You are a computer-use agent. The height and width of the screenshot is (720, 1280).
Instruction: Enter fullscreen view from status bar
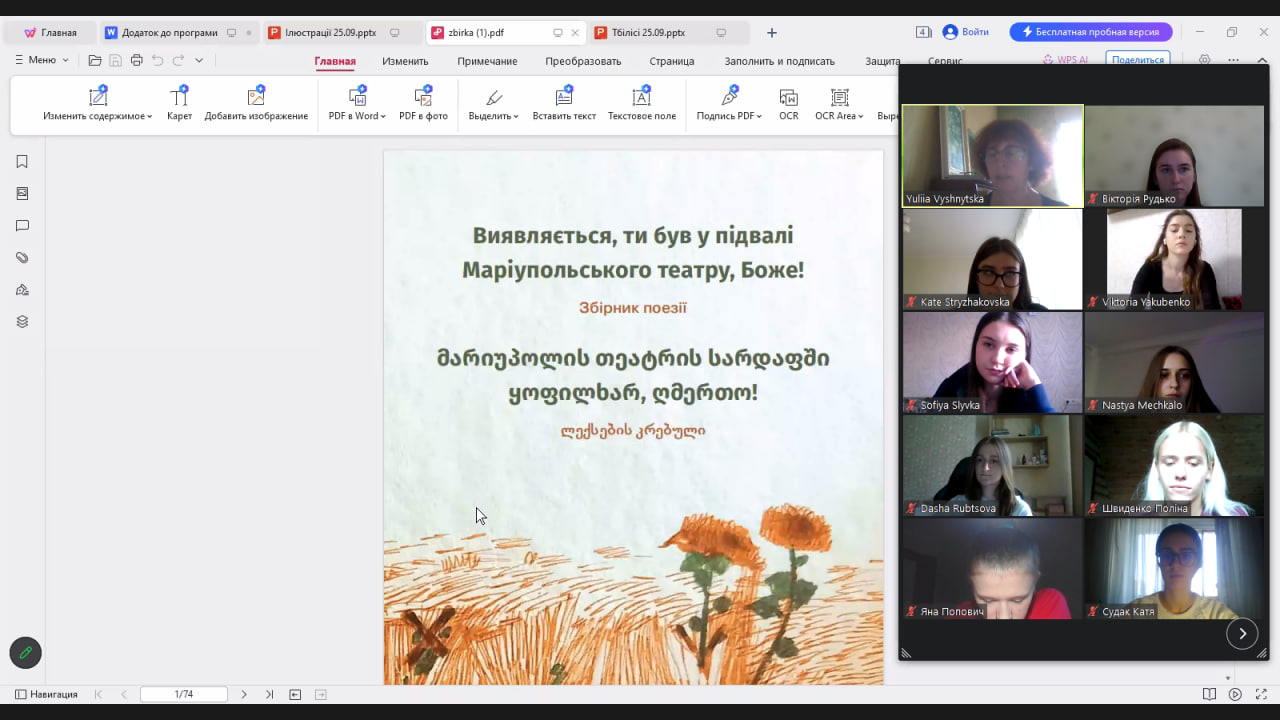coord(1260,694)
